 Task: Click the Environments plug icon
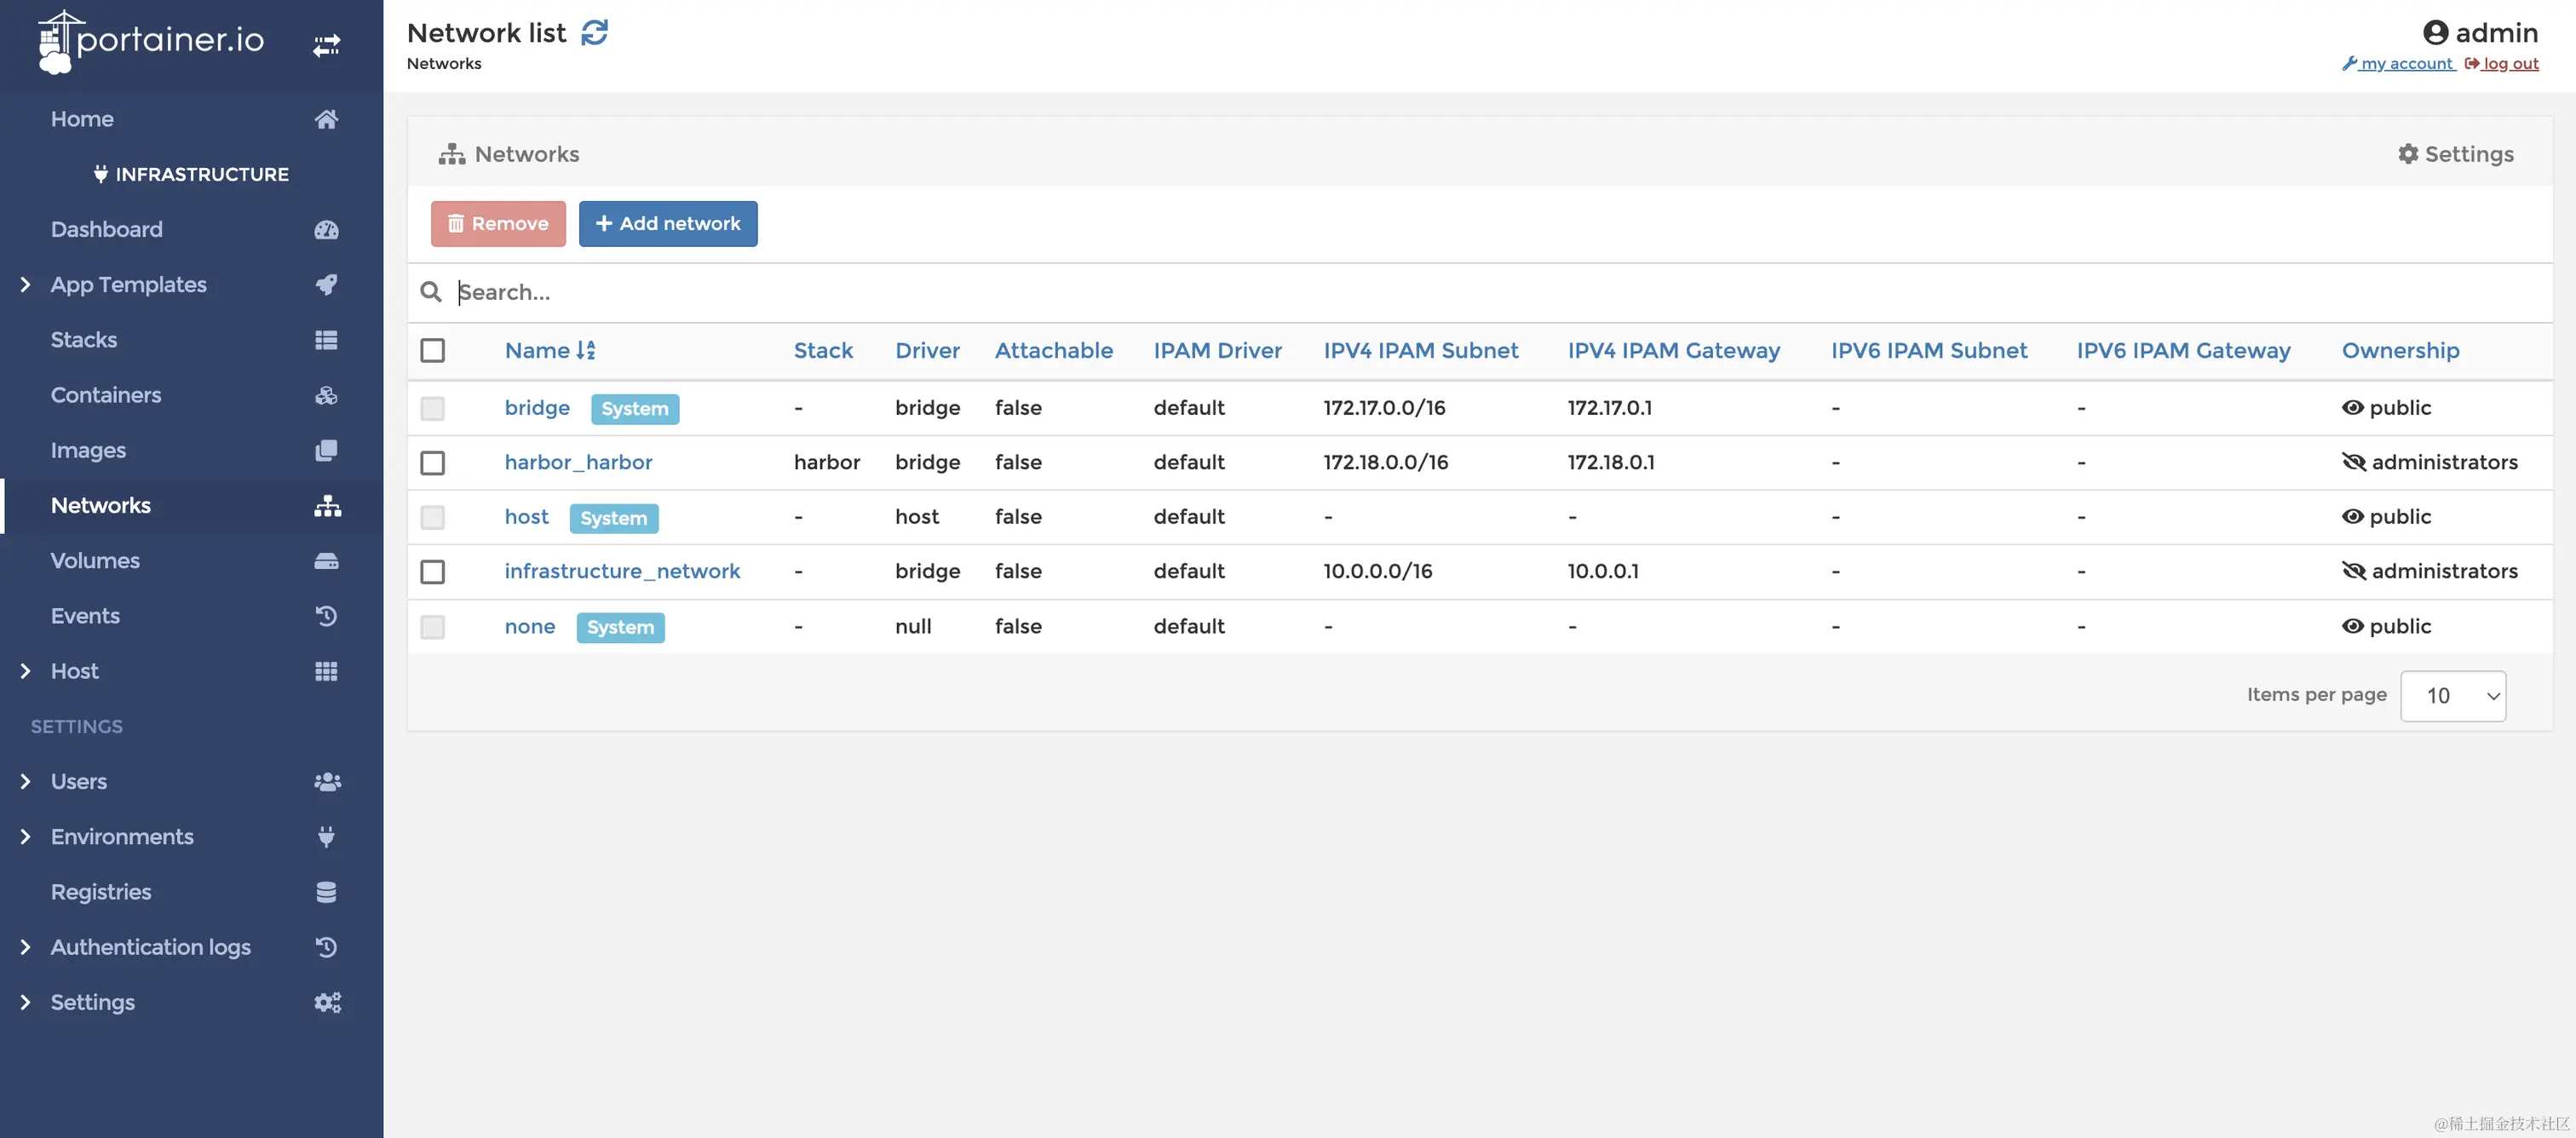[x=326, y=837]
